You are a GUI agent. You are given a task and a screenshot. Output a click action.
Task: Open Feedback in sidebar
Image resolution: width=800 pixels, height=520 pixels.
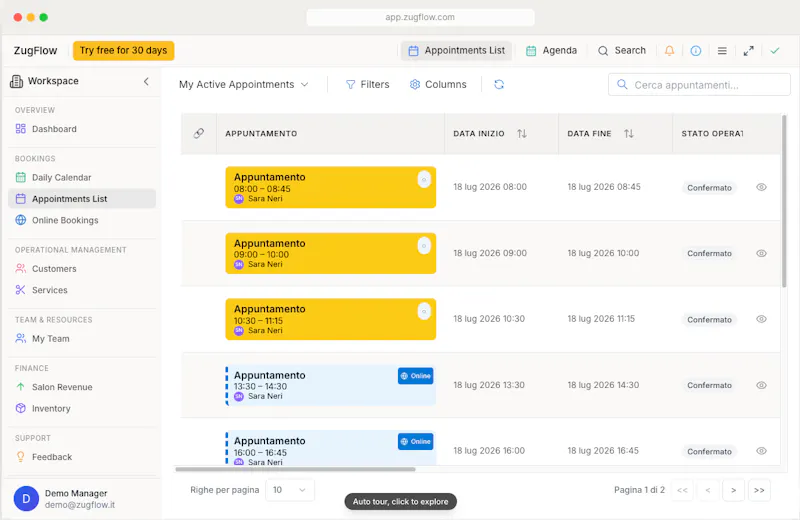click(82, 457)
